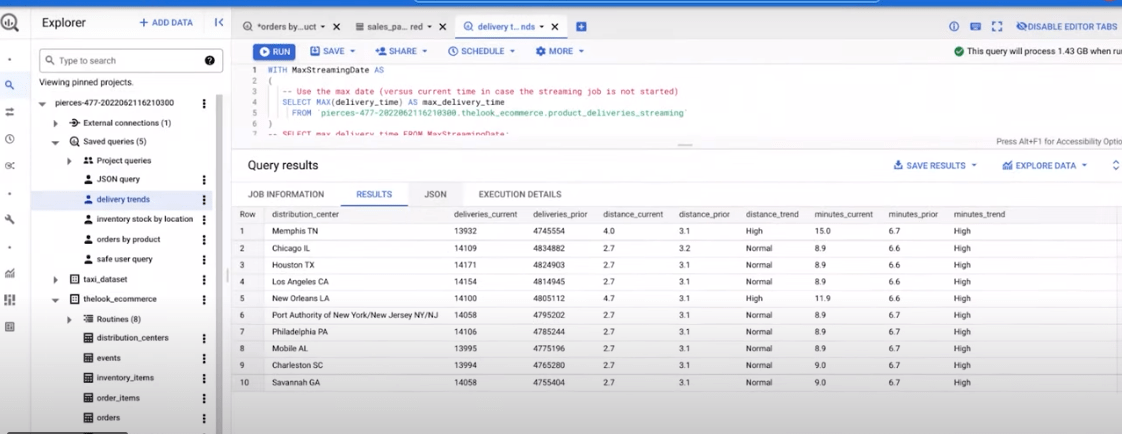Collapse the thelook_ecommerce dataset

click(56, 299)
